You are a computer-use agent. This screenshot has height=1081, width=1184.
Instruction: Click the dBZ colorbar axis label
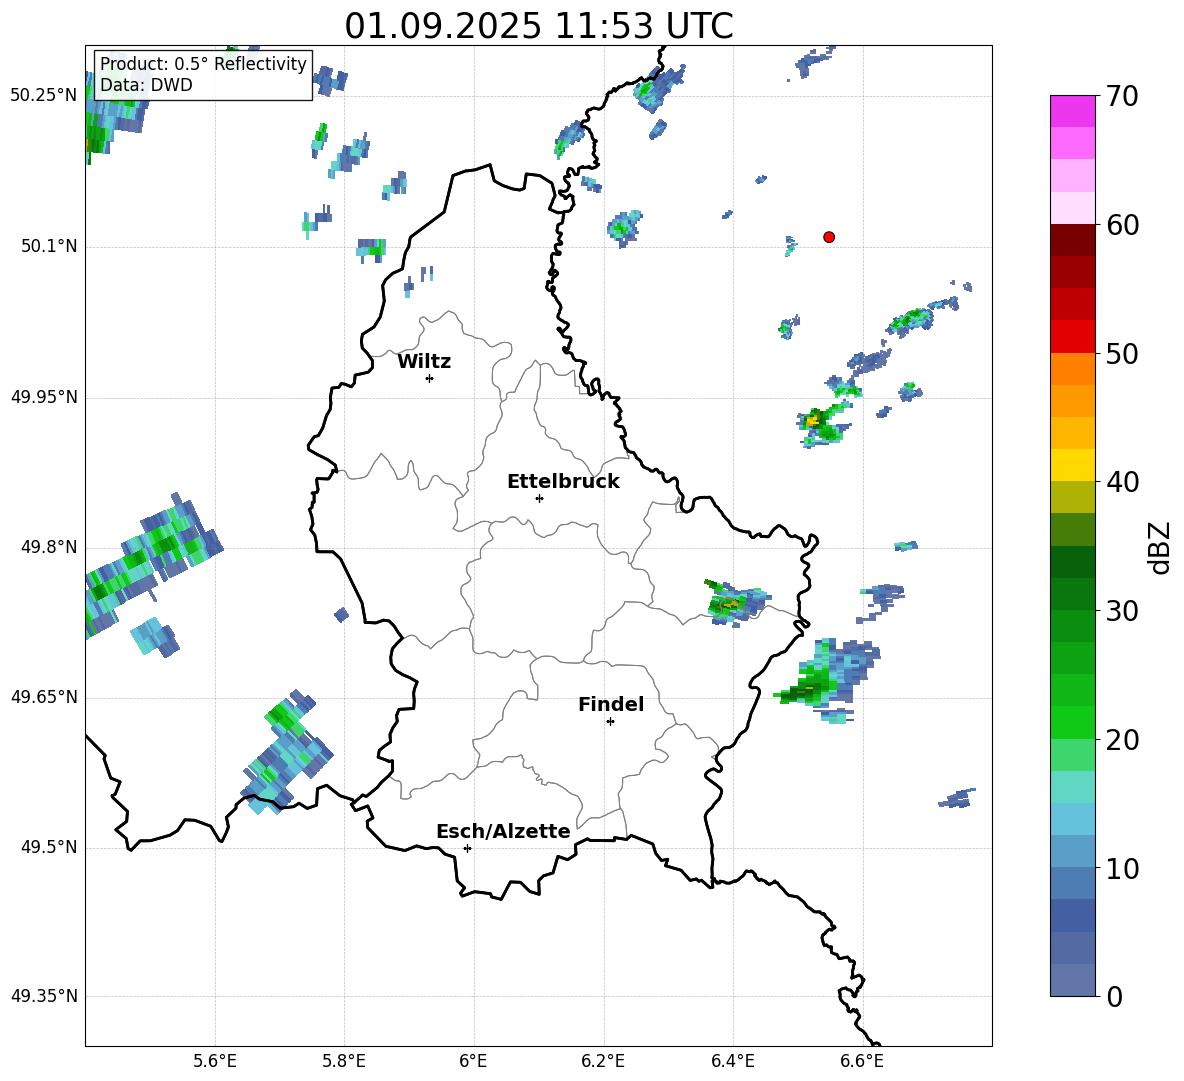[1160, 548]
